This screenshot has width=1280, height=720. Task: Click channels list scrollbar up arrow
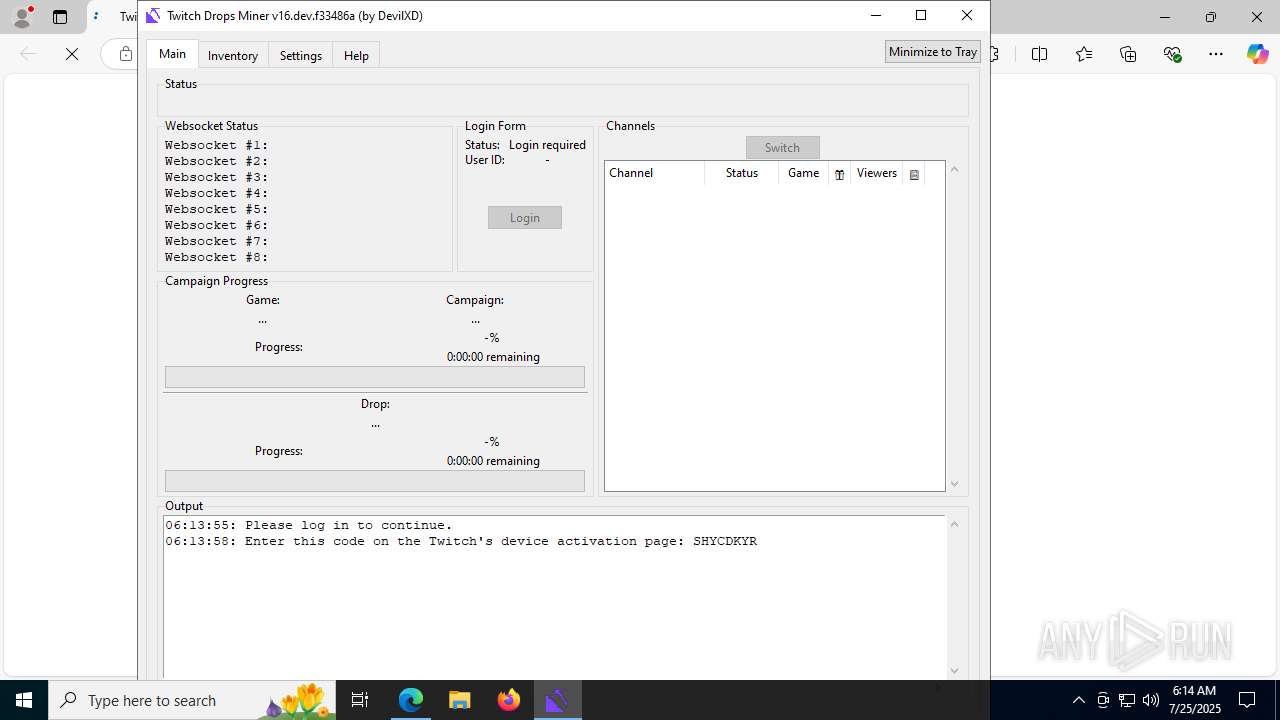click(954, 170)
